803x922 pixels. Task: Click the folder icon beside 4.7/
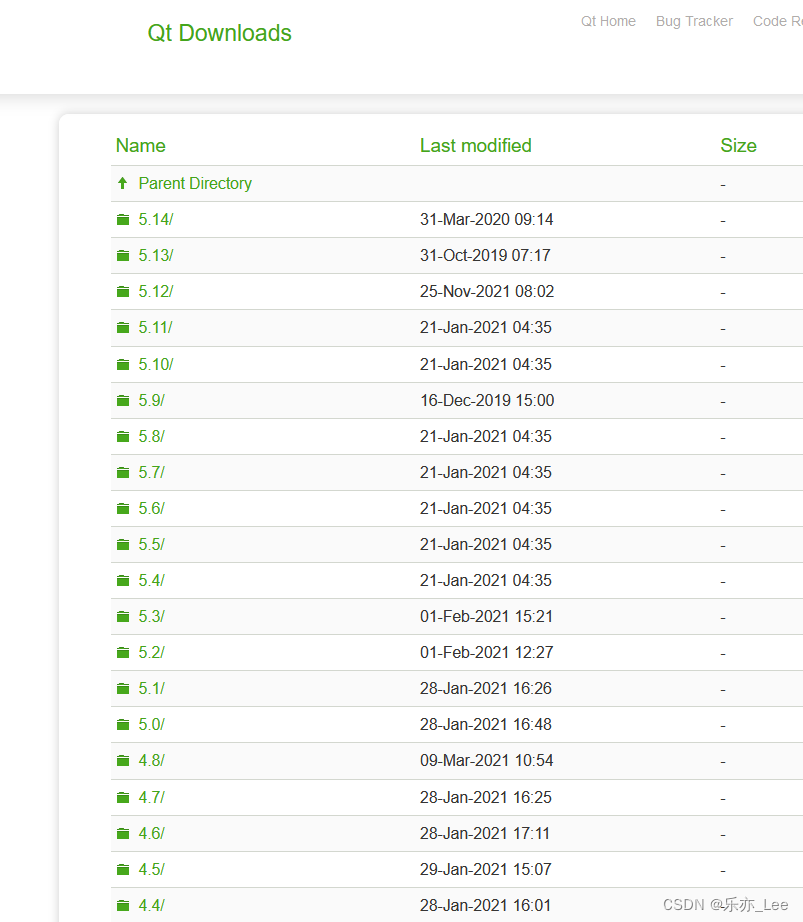(123, 797)
